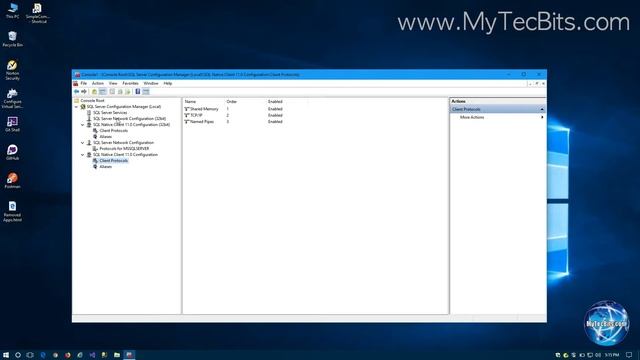Image resolution: width=640 pixels, height=360 pixels.
Task: Select SQL Server Network Configuration (non-32bit) node
Action: [x=123, y=143]
